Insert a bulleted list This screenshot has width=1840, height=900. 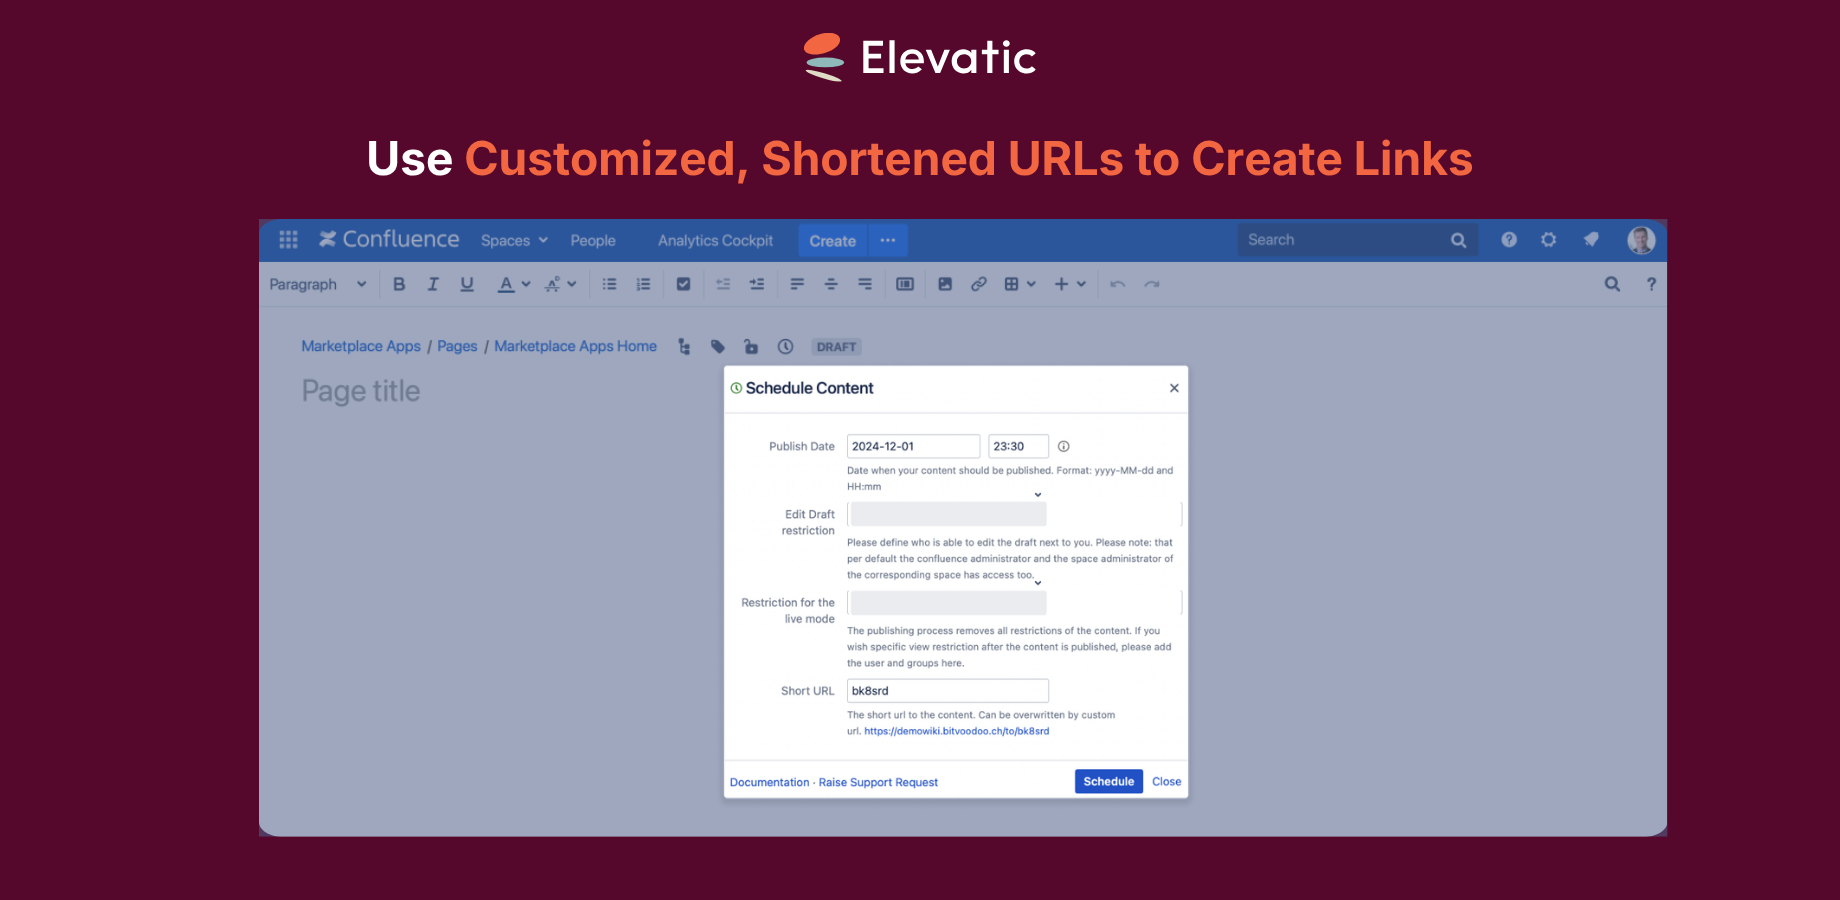pos(609,284)
